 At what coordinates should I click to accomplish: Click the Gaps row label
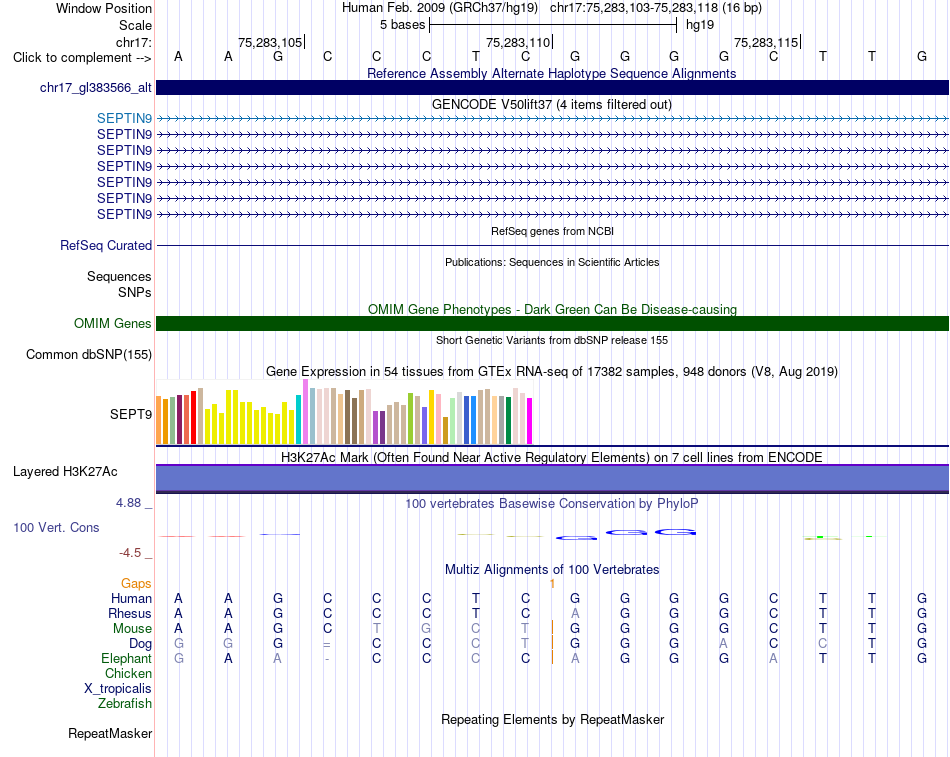136,584
